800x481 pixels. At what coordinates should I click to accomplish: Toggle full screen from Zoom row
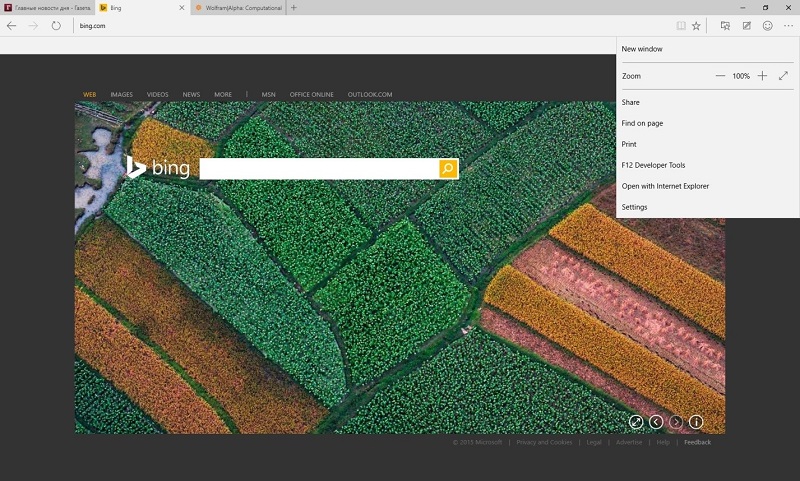(x=784, y=76)
